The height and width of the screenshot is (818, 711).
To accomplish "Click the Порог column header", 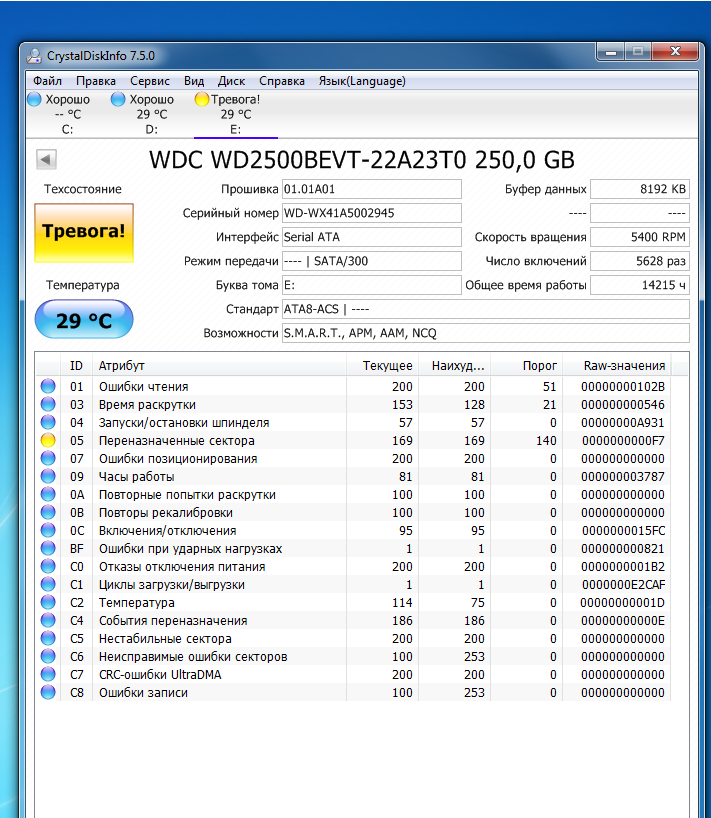I will tap(526, 366).
